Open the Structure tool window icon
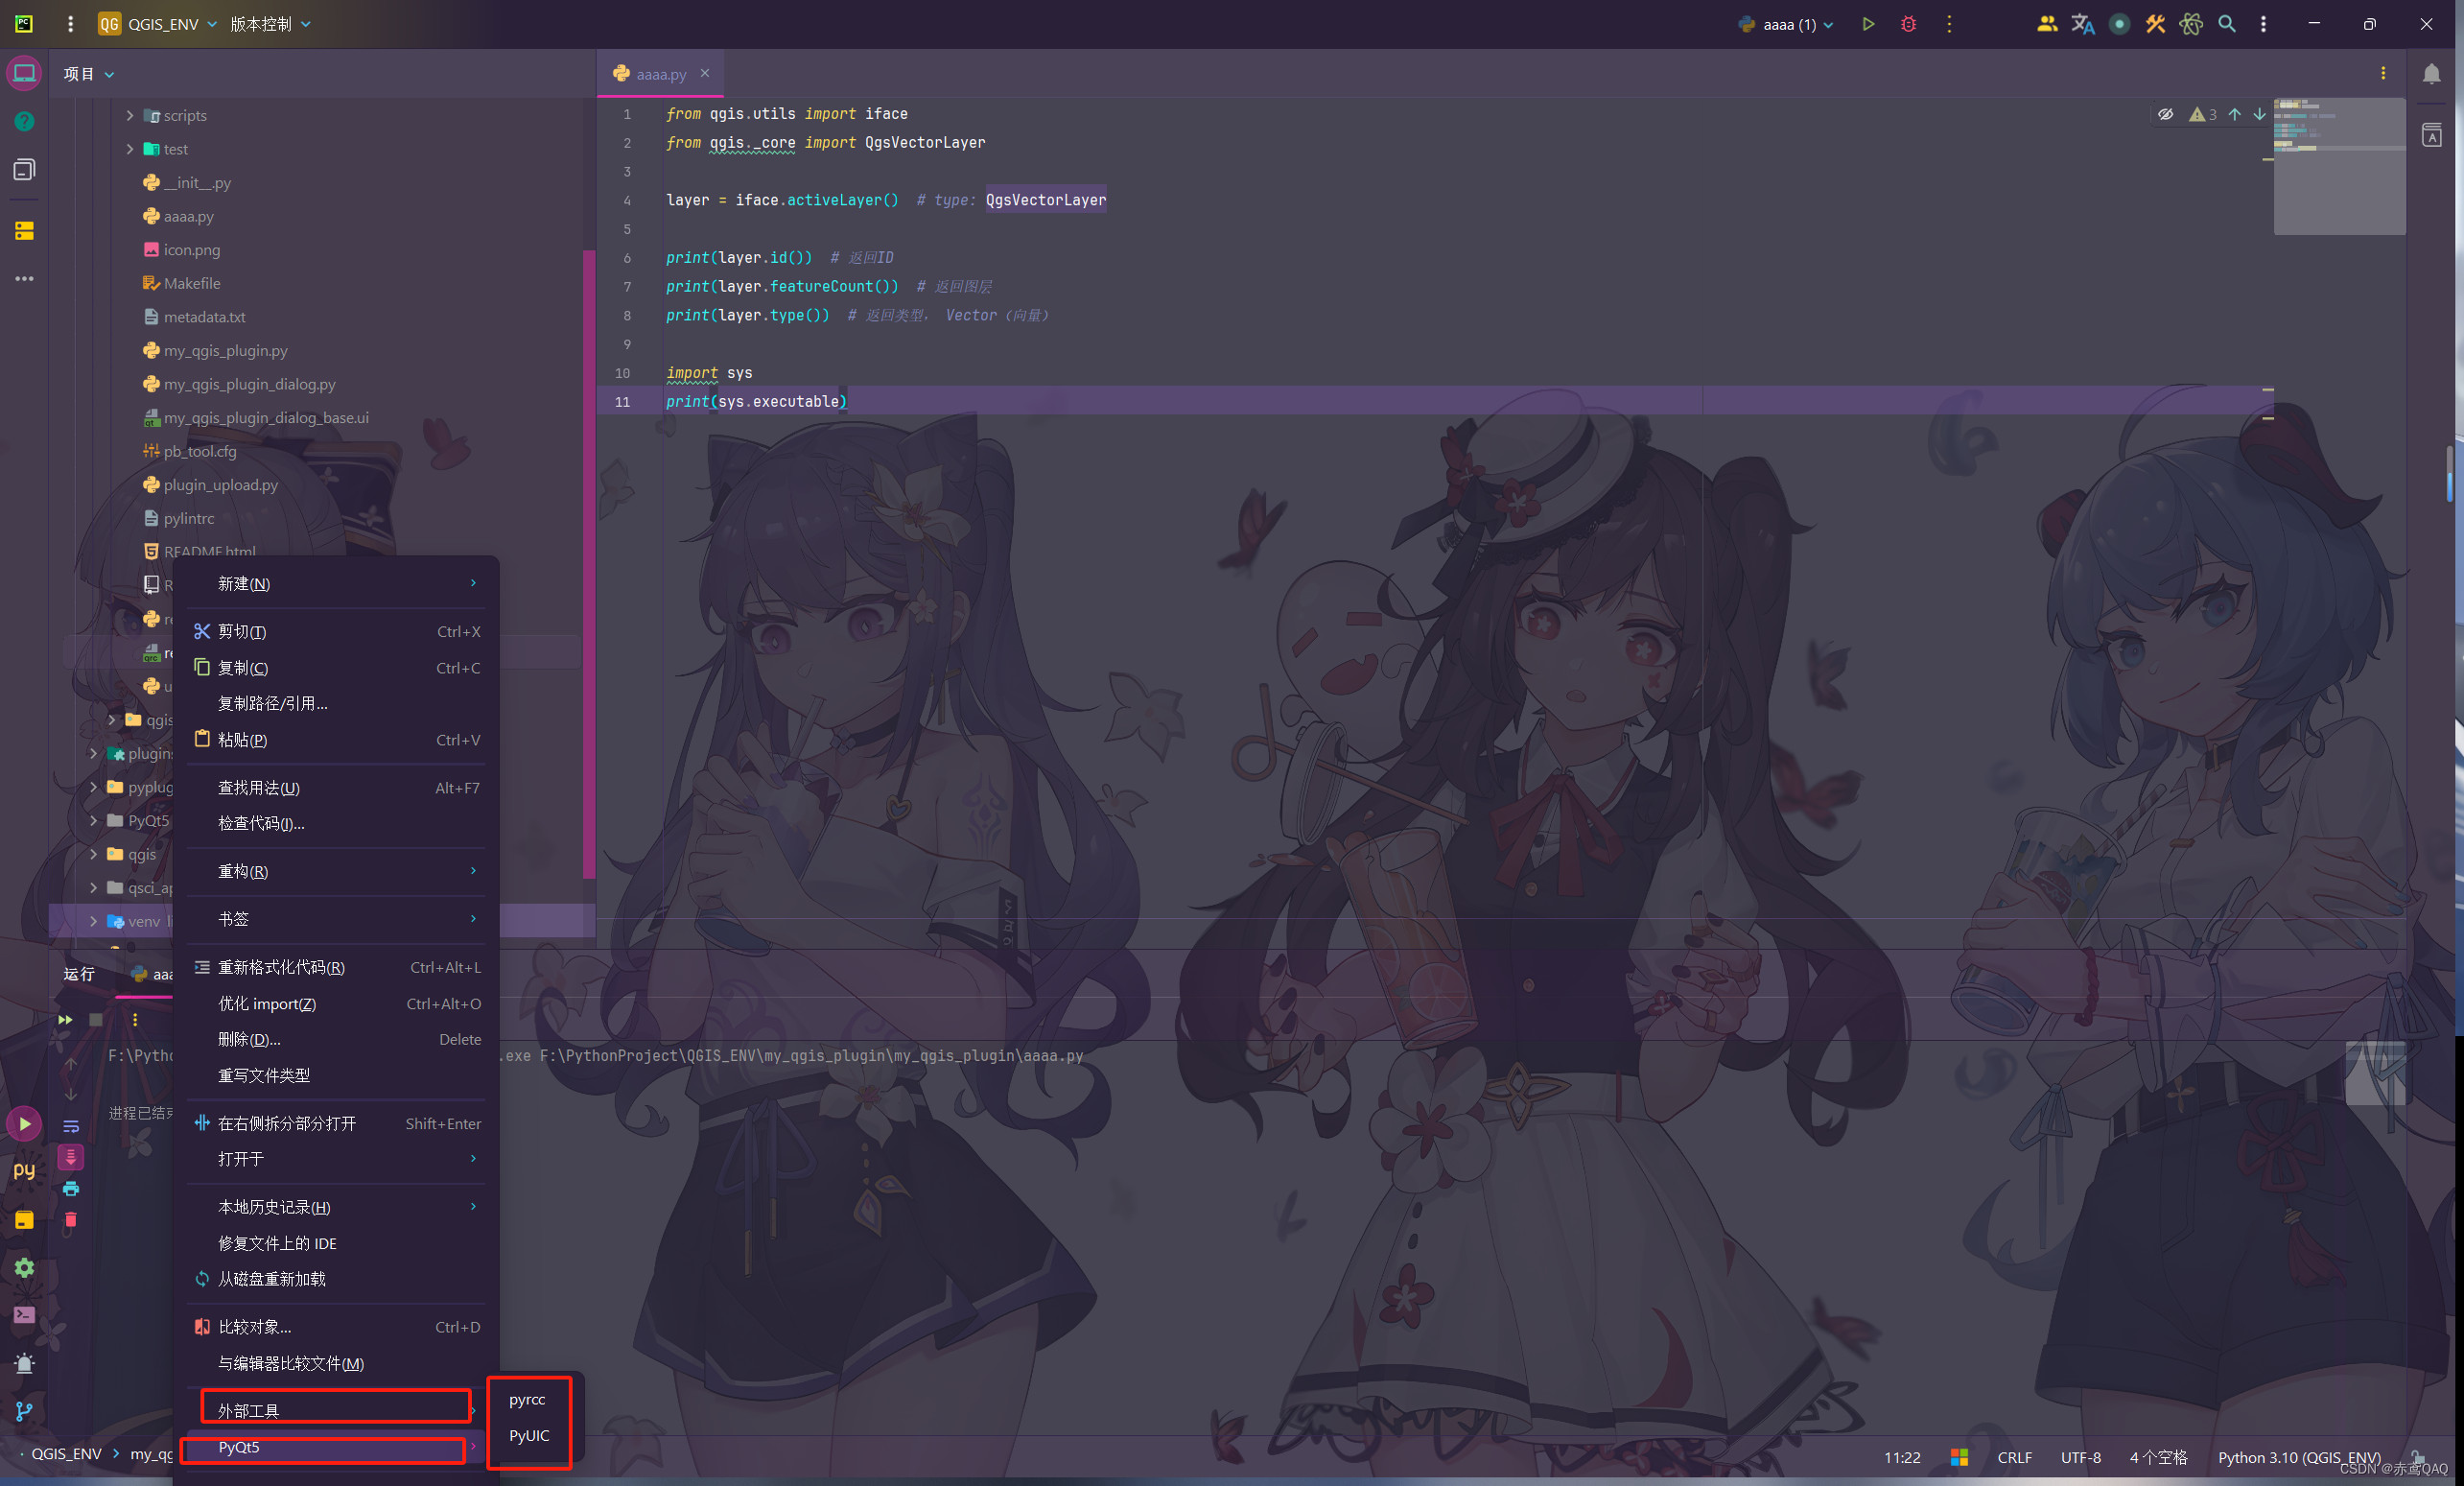 click(24, 170)
